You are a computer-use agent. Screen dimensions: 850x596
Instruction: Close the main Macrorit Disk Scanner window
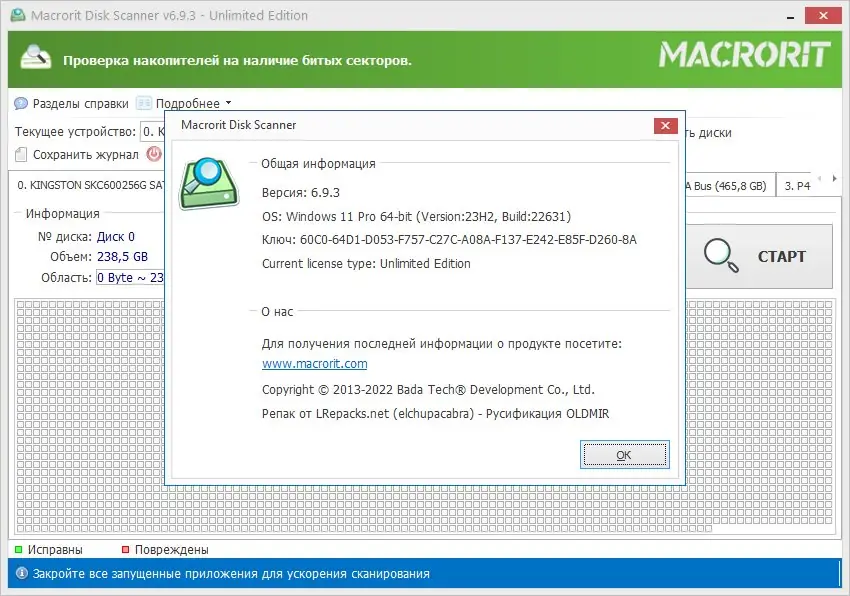[x=823, y=16]
